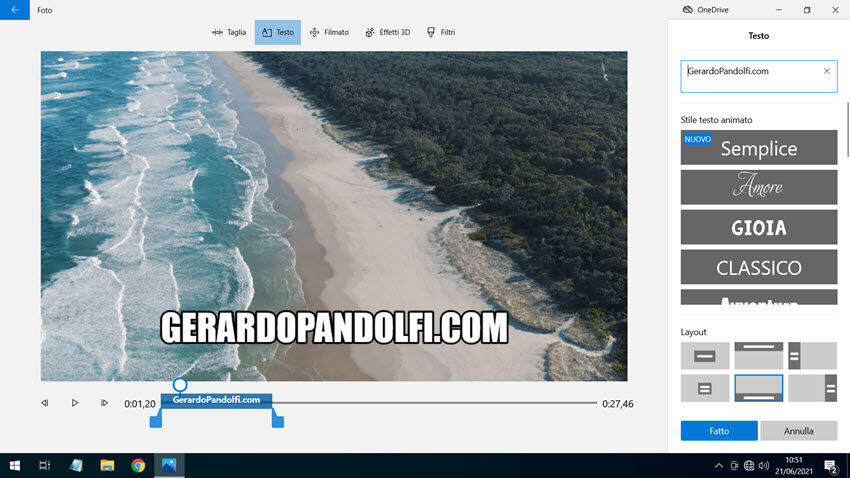Image resolution: width=850 pixels, height=478 pixels.
Task: Choose the GIOIA animated text style
Action: coord(759,227)
